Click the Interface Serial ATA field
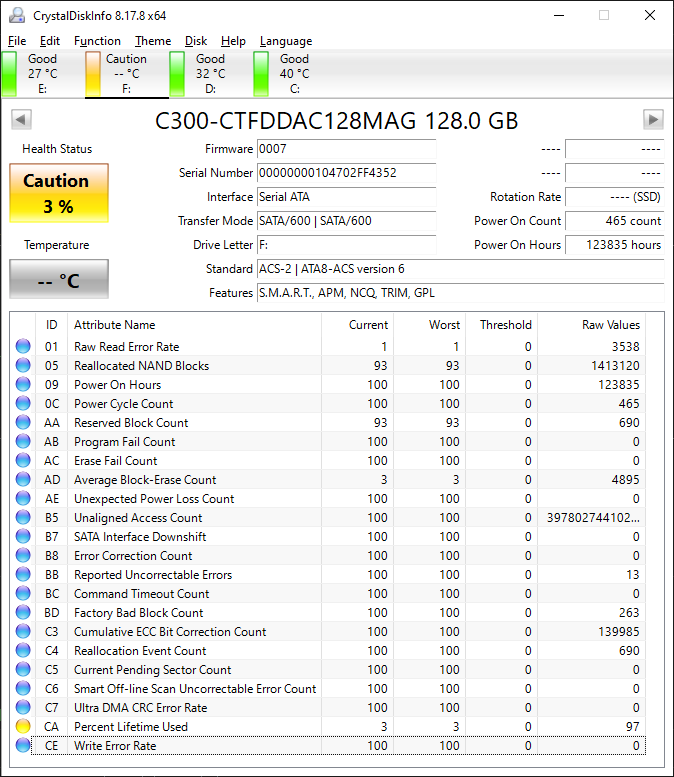The height and width of the screenshot is (777, 674). [346, 197]
